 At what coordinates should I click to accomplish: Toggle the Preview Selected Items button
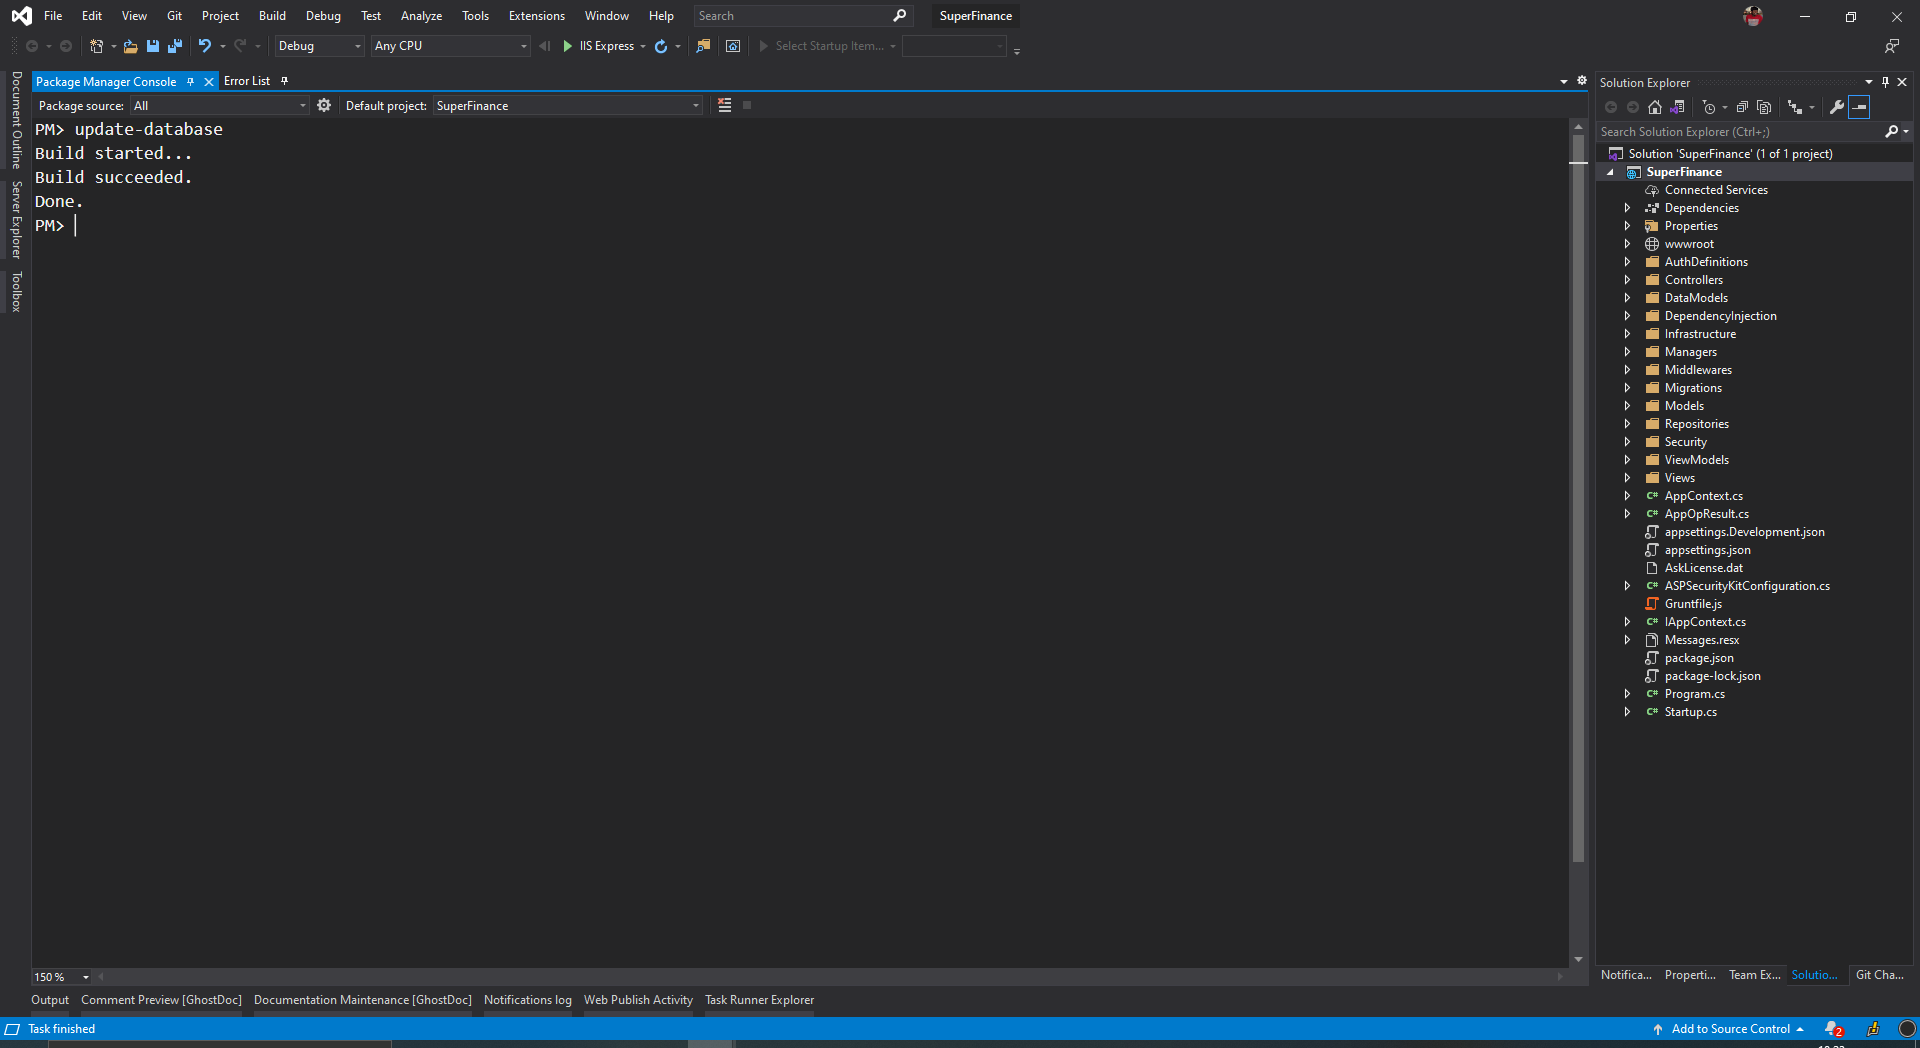click(x=1859, y=107)
